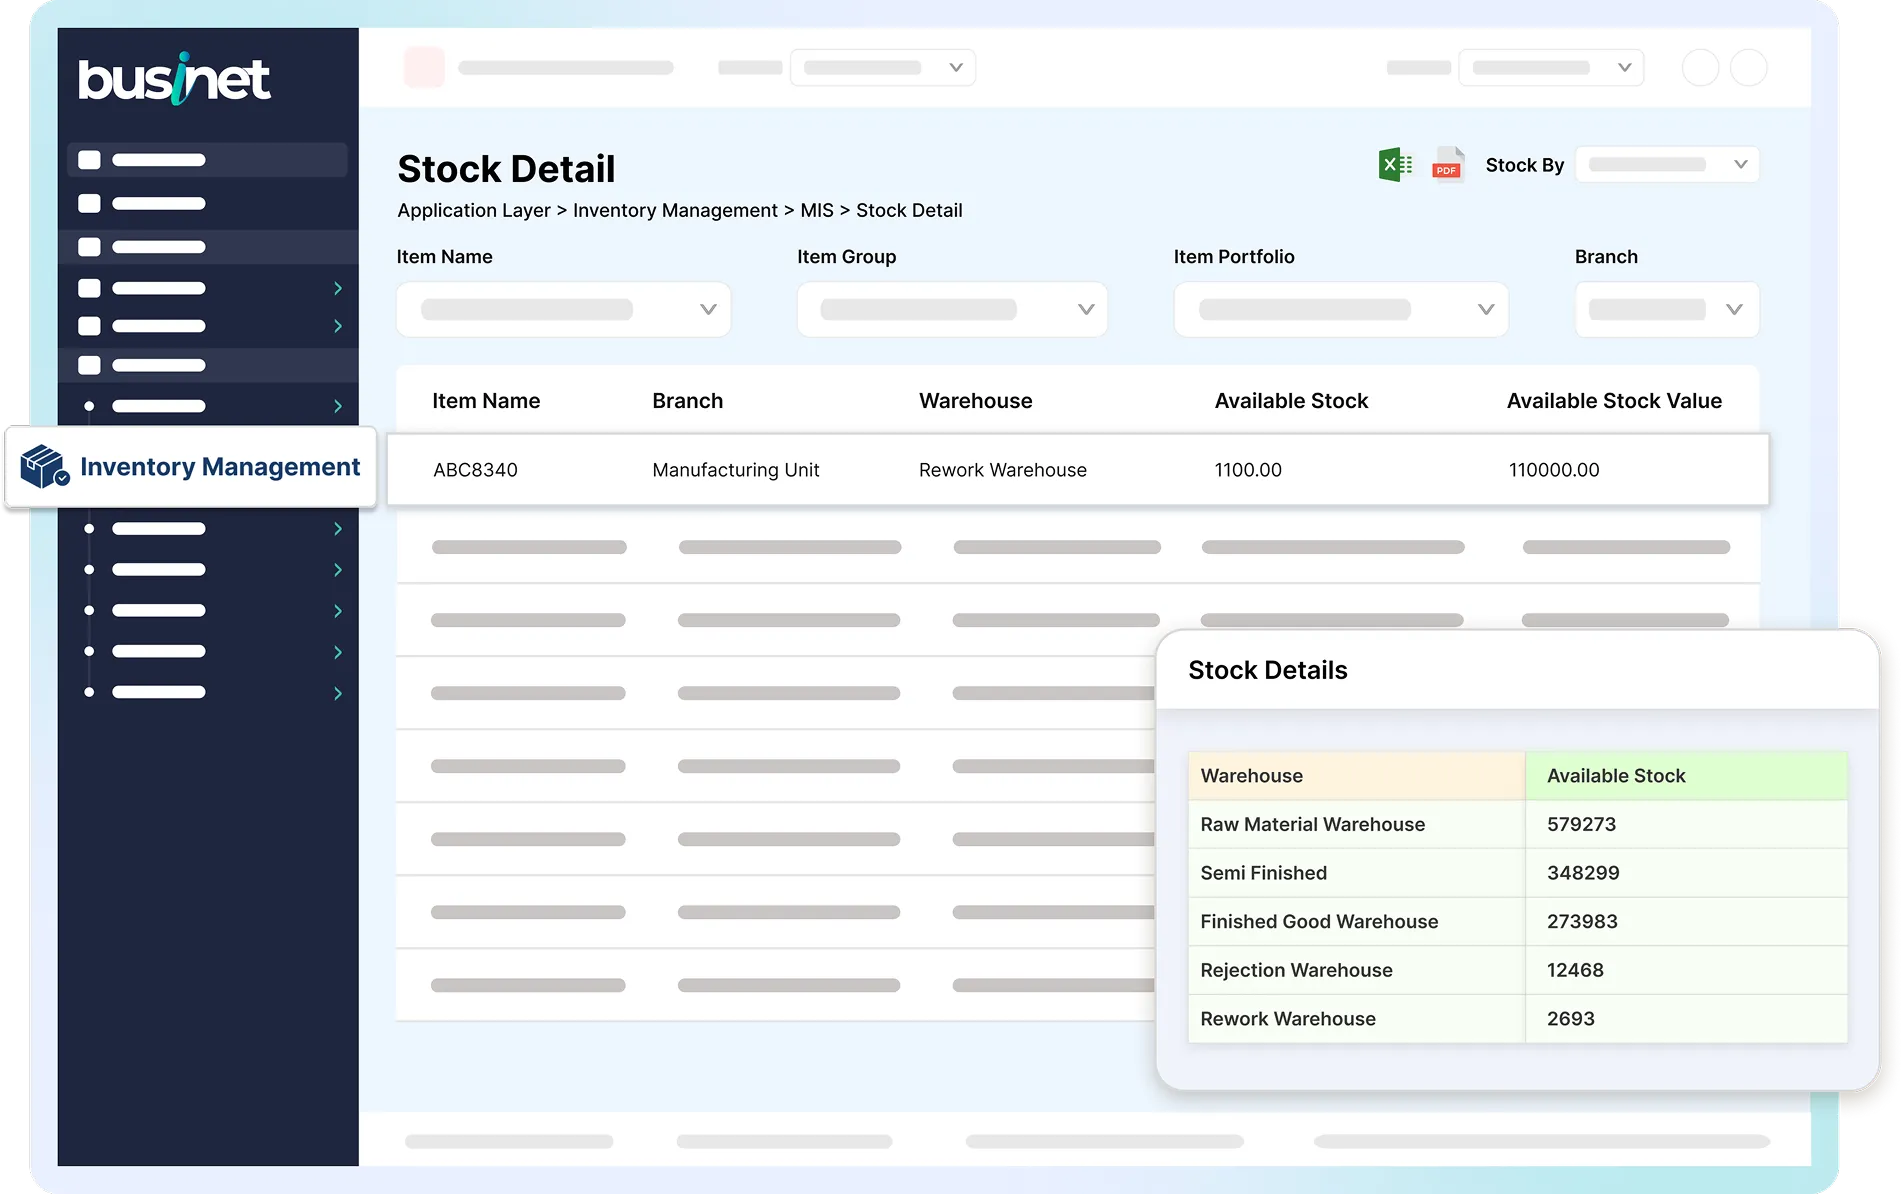Select item ABC8340 cell
The width and height of the screenshot is (1904, 1194).
pos(475,470)
